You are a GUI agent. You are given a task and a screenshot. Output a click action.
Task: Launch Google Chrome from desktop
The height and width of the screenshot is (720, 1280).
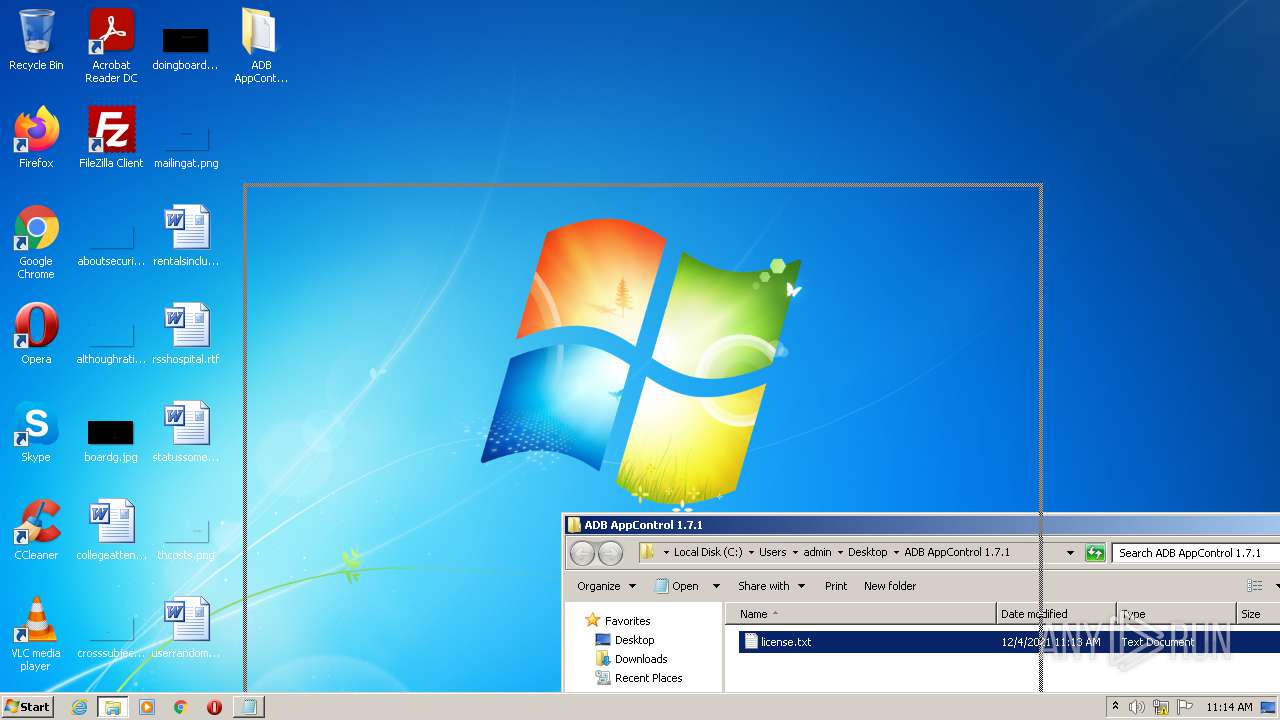point(36,242)
